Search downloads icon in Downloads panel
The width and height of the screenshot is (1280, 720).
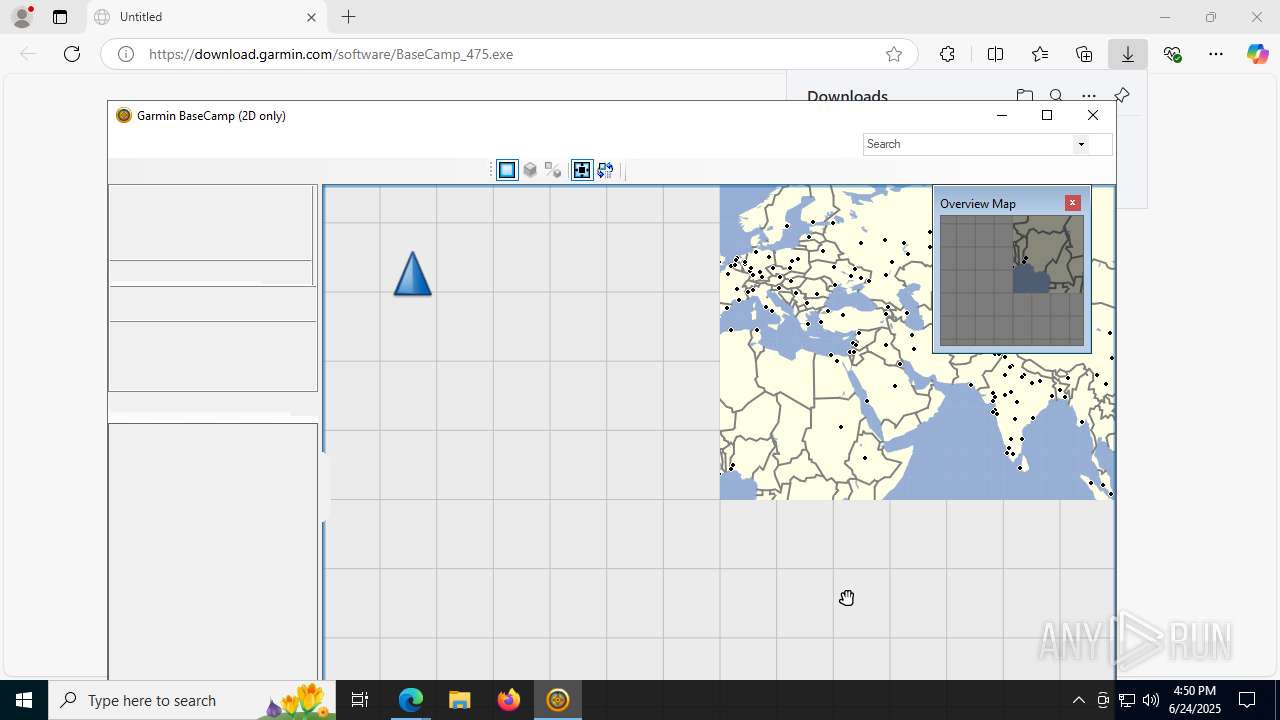coord(1056,96)
